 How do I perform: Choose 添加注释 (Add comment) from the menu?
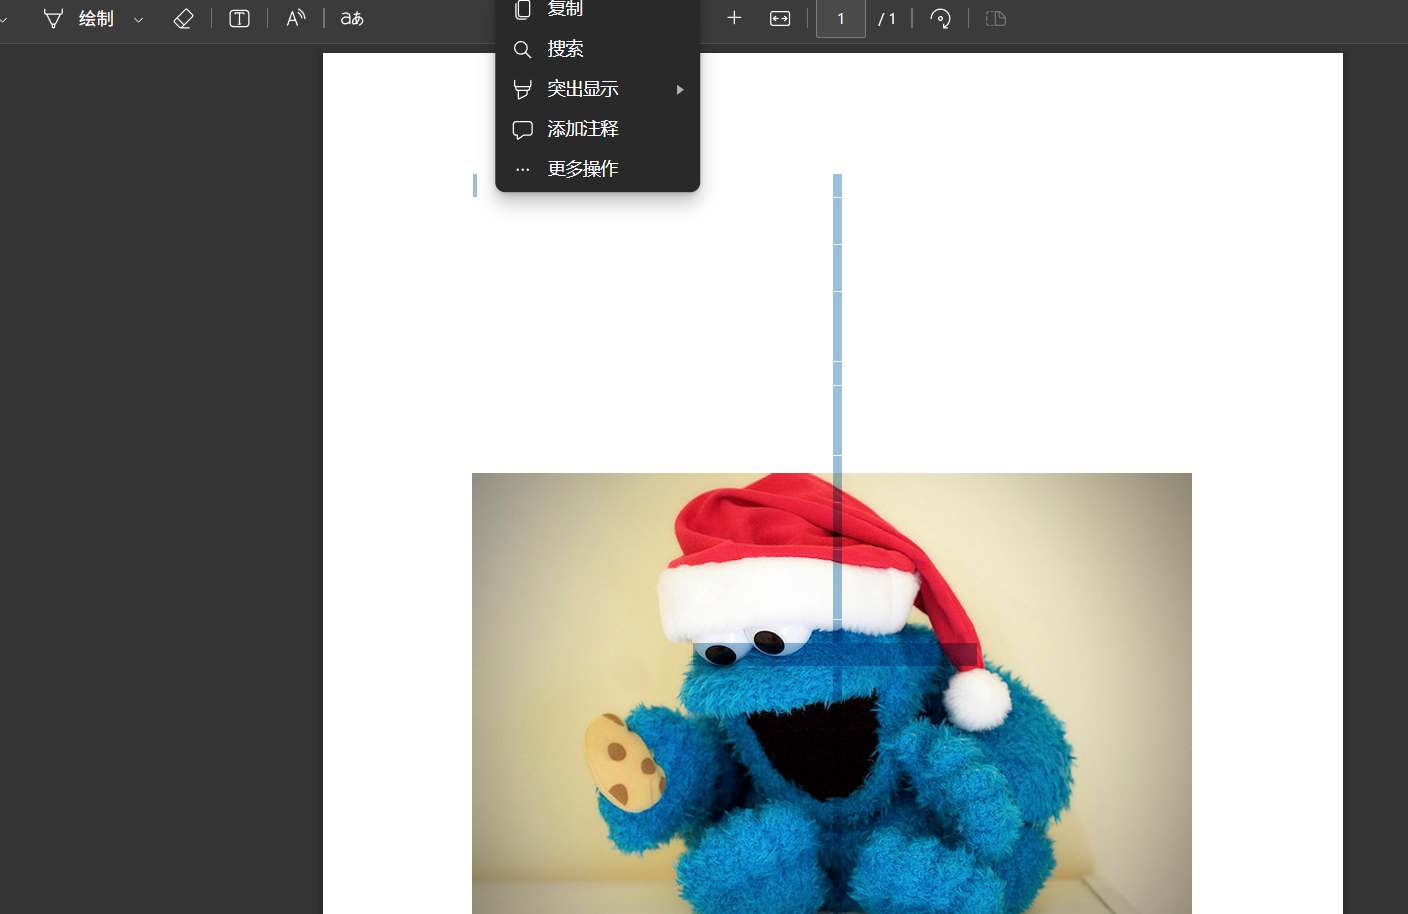click(598, 129)
